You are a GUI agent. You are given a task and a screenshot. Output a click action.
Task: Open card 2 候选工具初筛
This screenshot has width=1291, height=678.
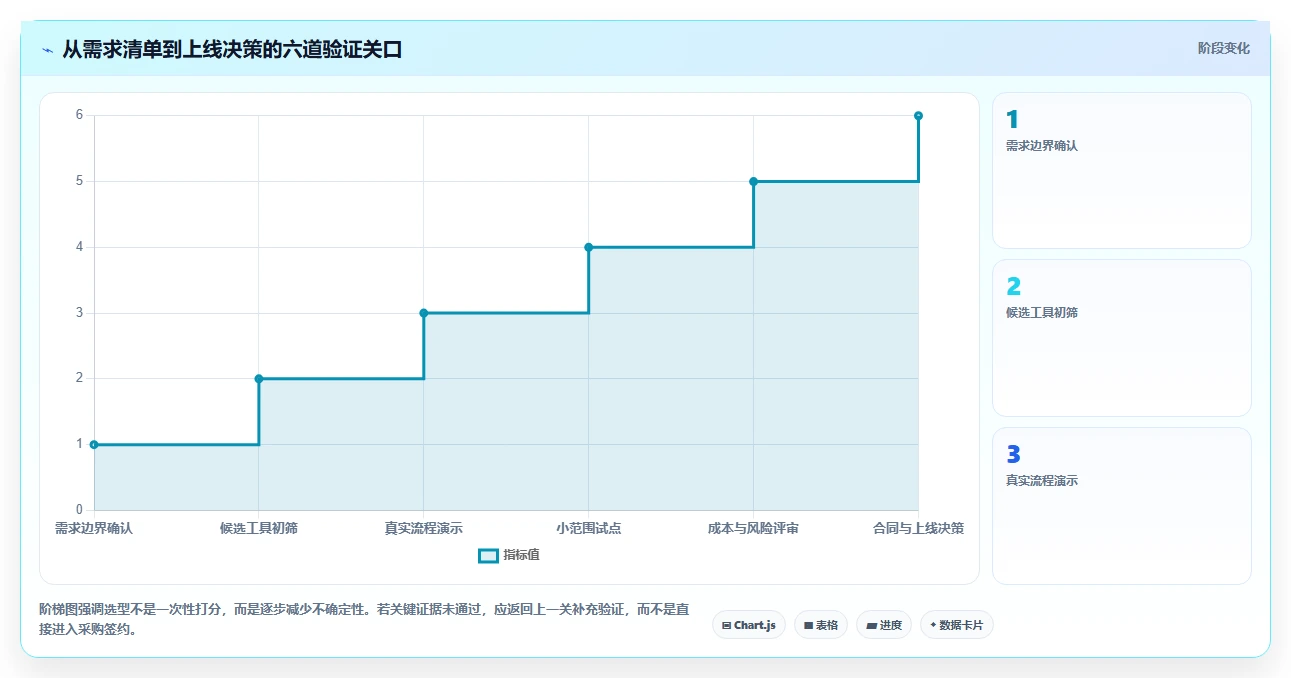pos(1121,338)
